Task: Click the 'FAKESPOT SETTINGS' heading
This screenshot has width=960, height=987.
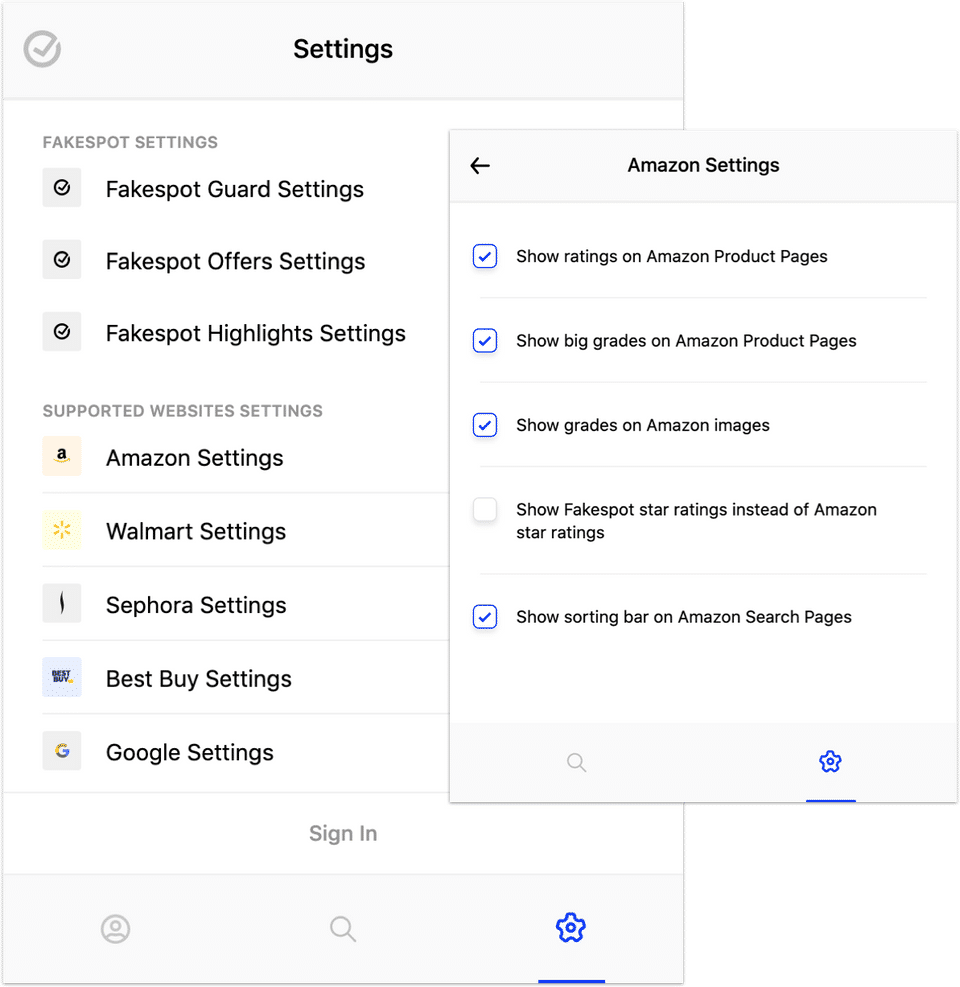Action: [130, 142]
